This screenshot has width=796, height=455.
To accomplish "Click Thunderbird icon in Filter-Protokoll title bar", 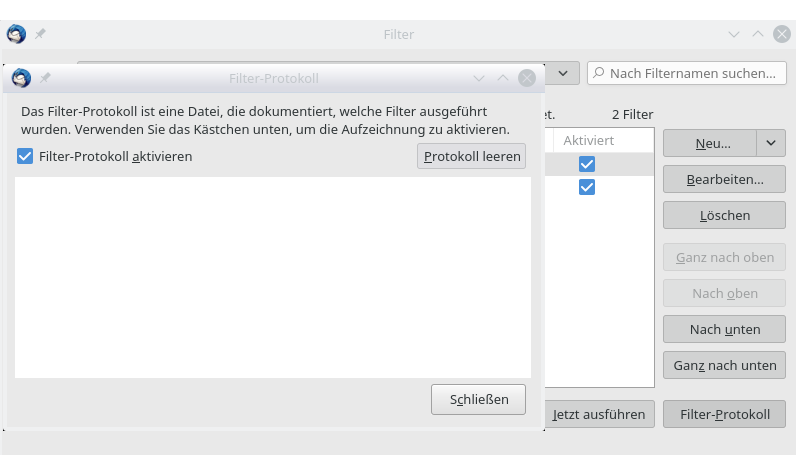I will coord(20,78).
